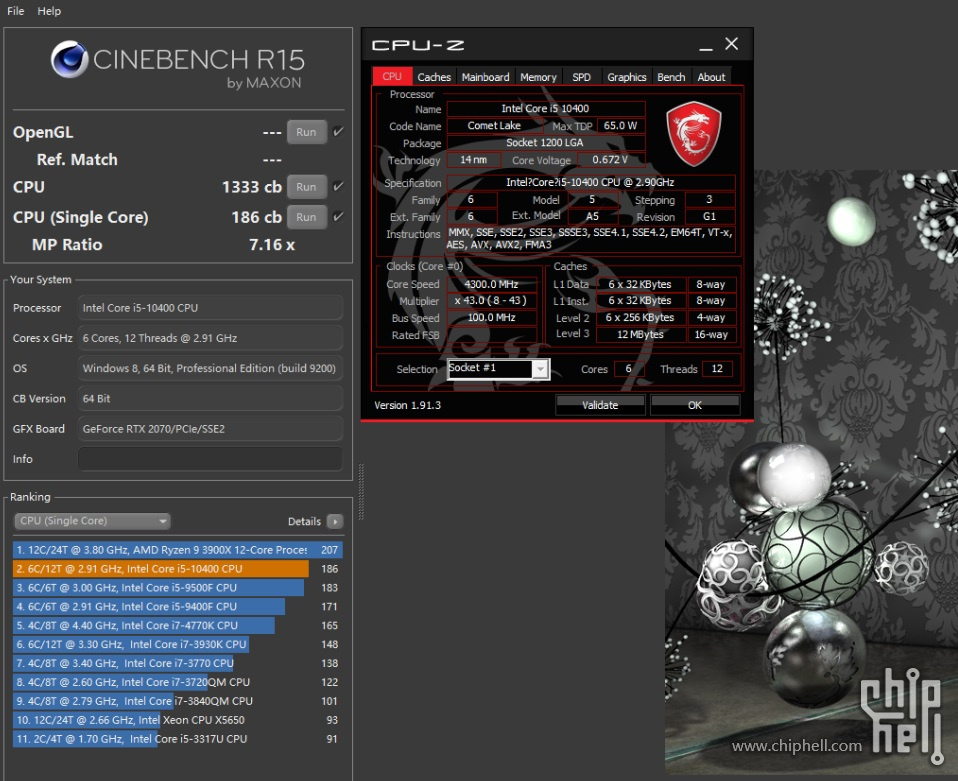Image resolution: width=958 pixels, height=781 pixels.
Task: Click OK to close CPU-Z
Action: (x=695, y=405)
